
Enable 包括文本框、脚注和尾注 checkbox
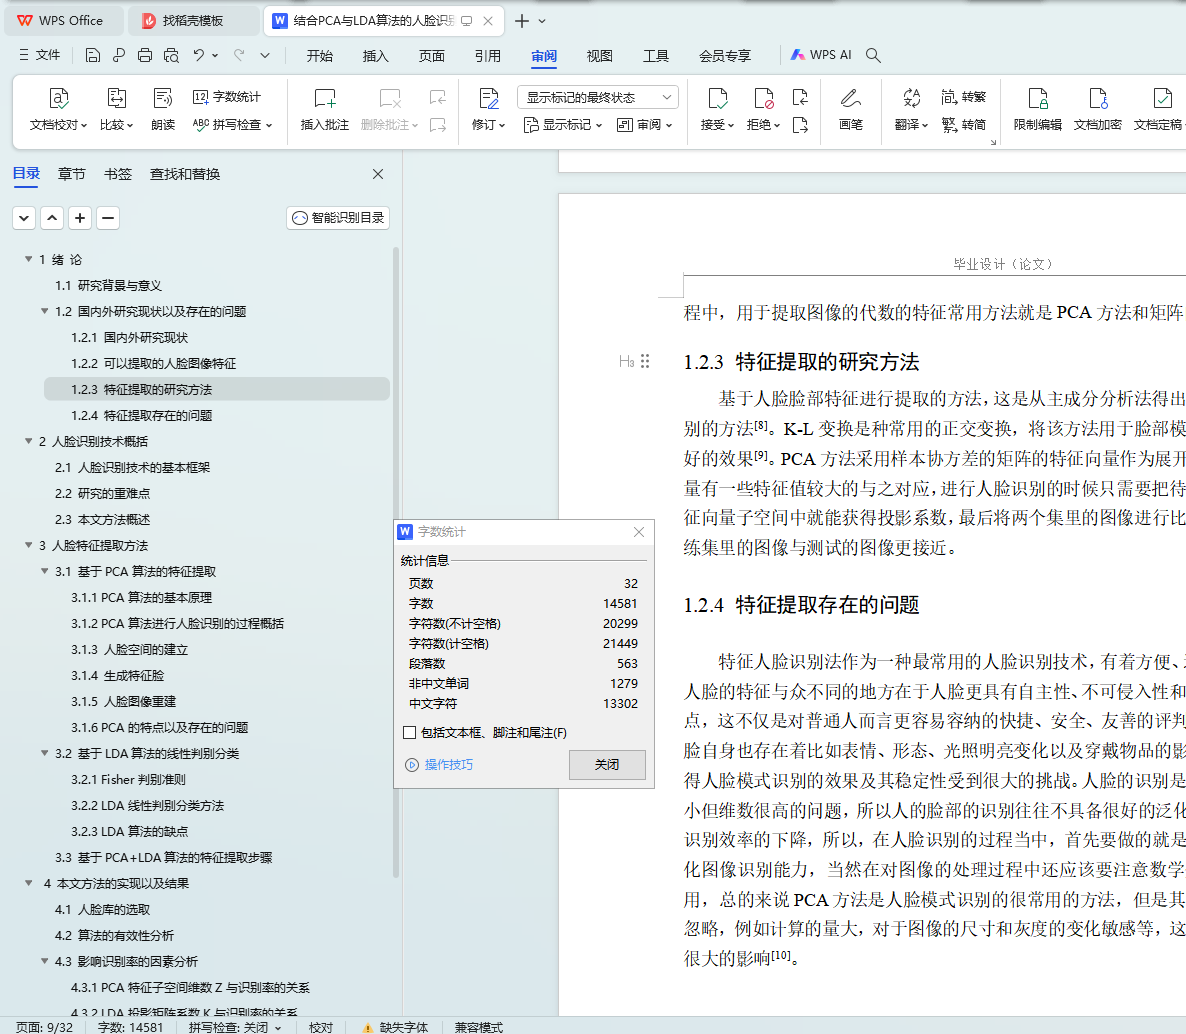tap(409, 733)
